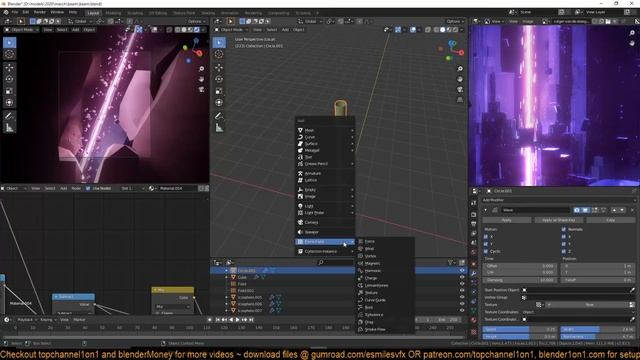Expand the Cube row in outliner
Image resolution: width=640 pixels, height=360 pixels.
pyautogui.click(x=227, y=277)
